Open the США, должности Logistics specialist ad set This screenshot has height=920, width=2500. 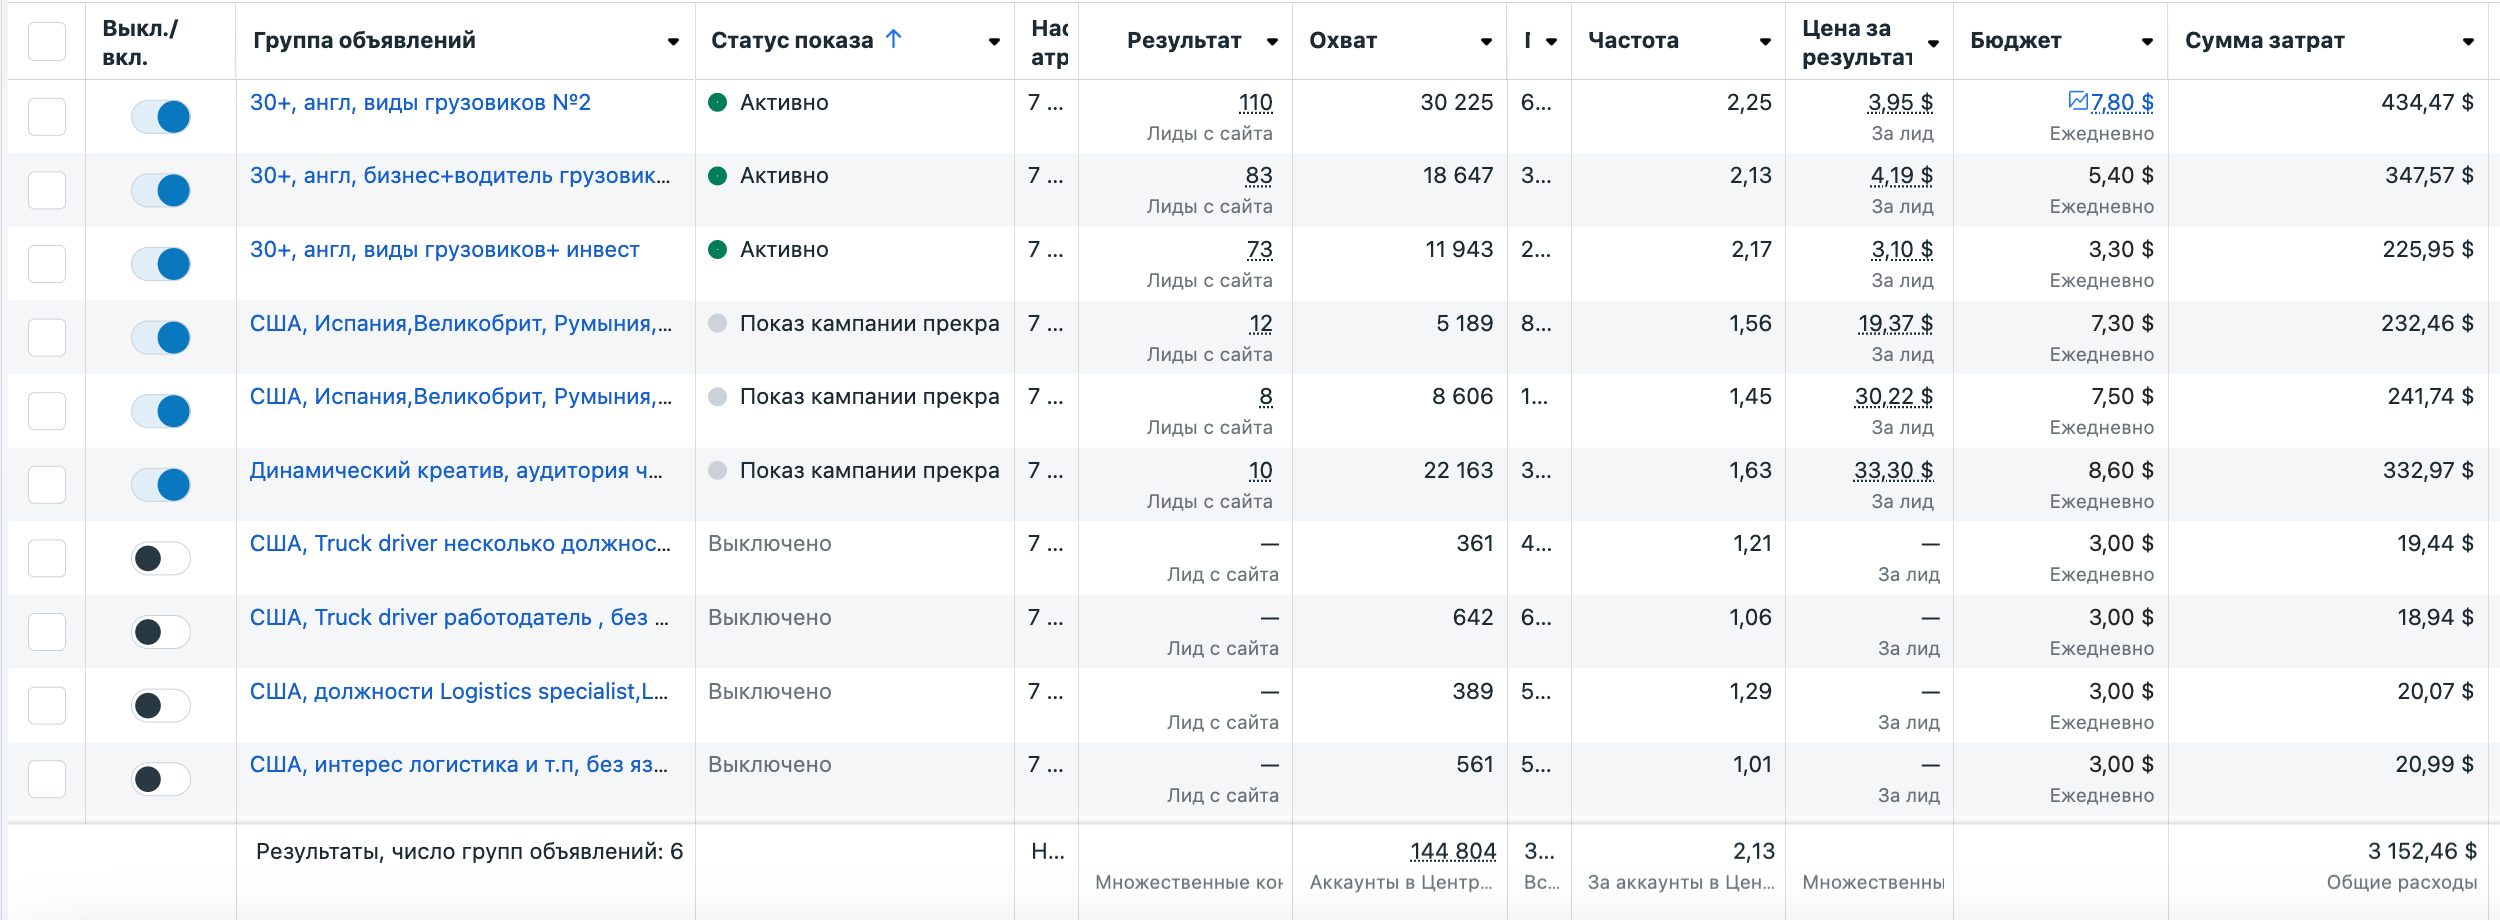point(458,692)
